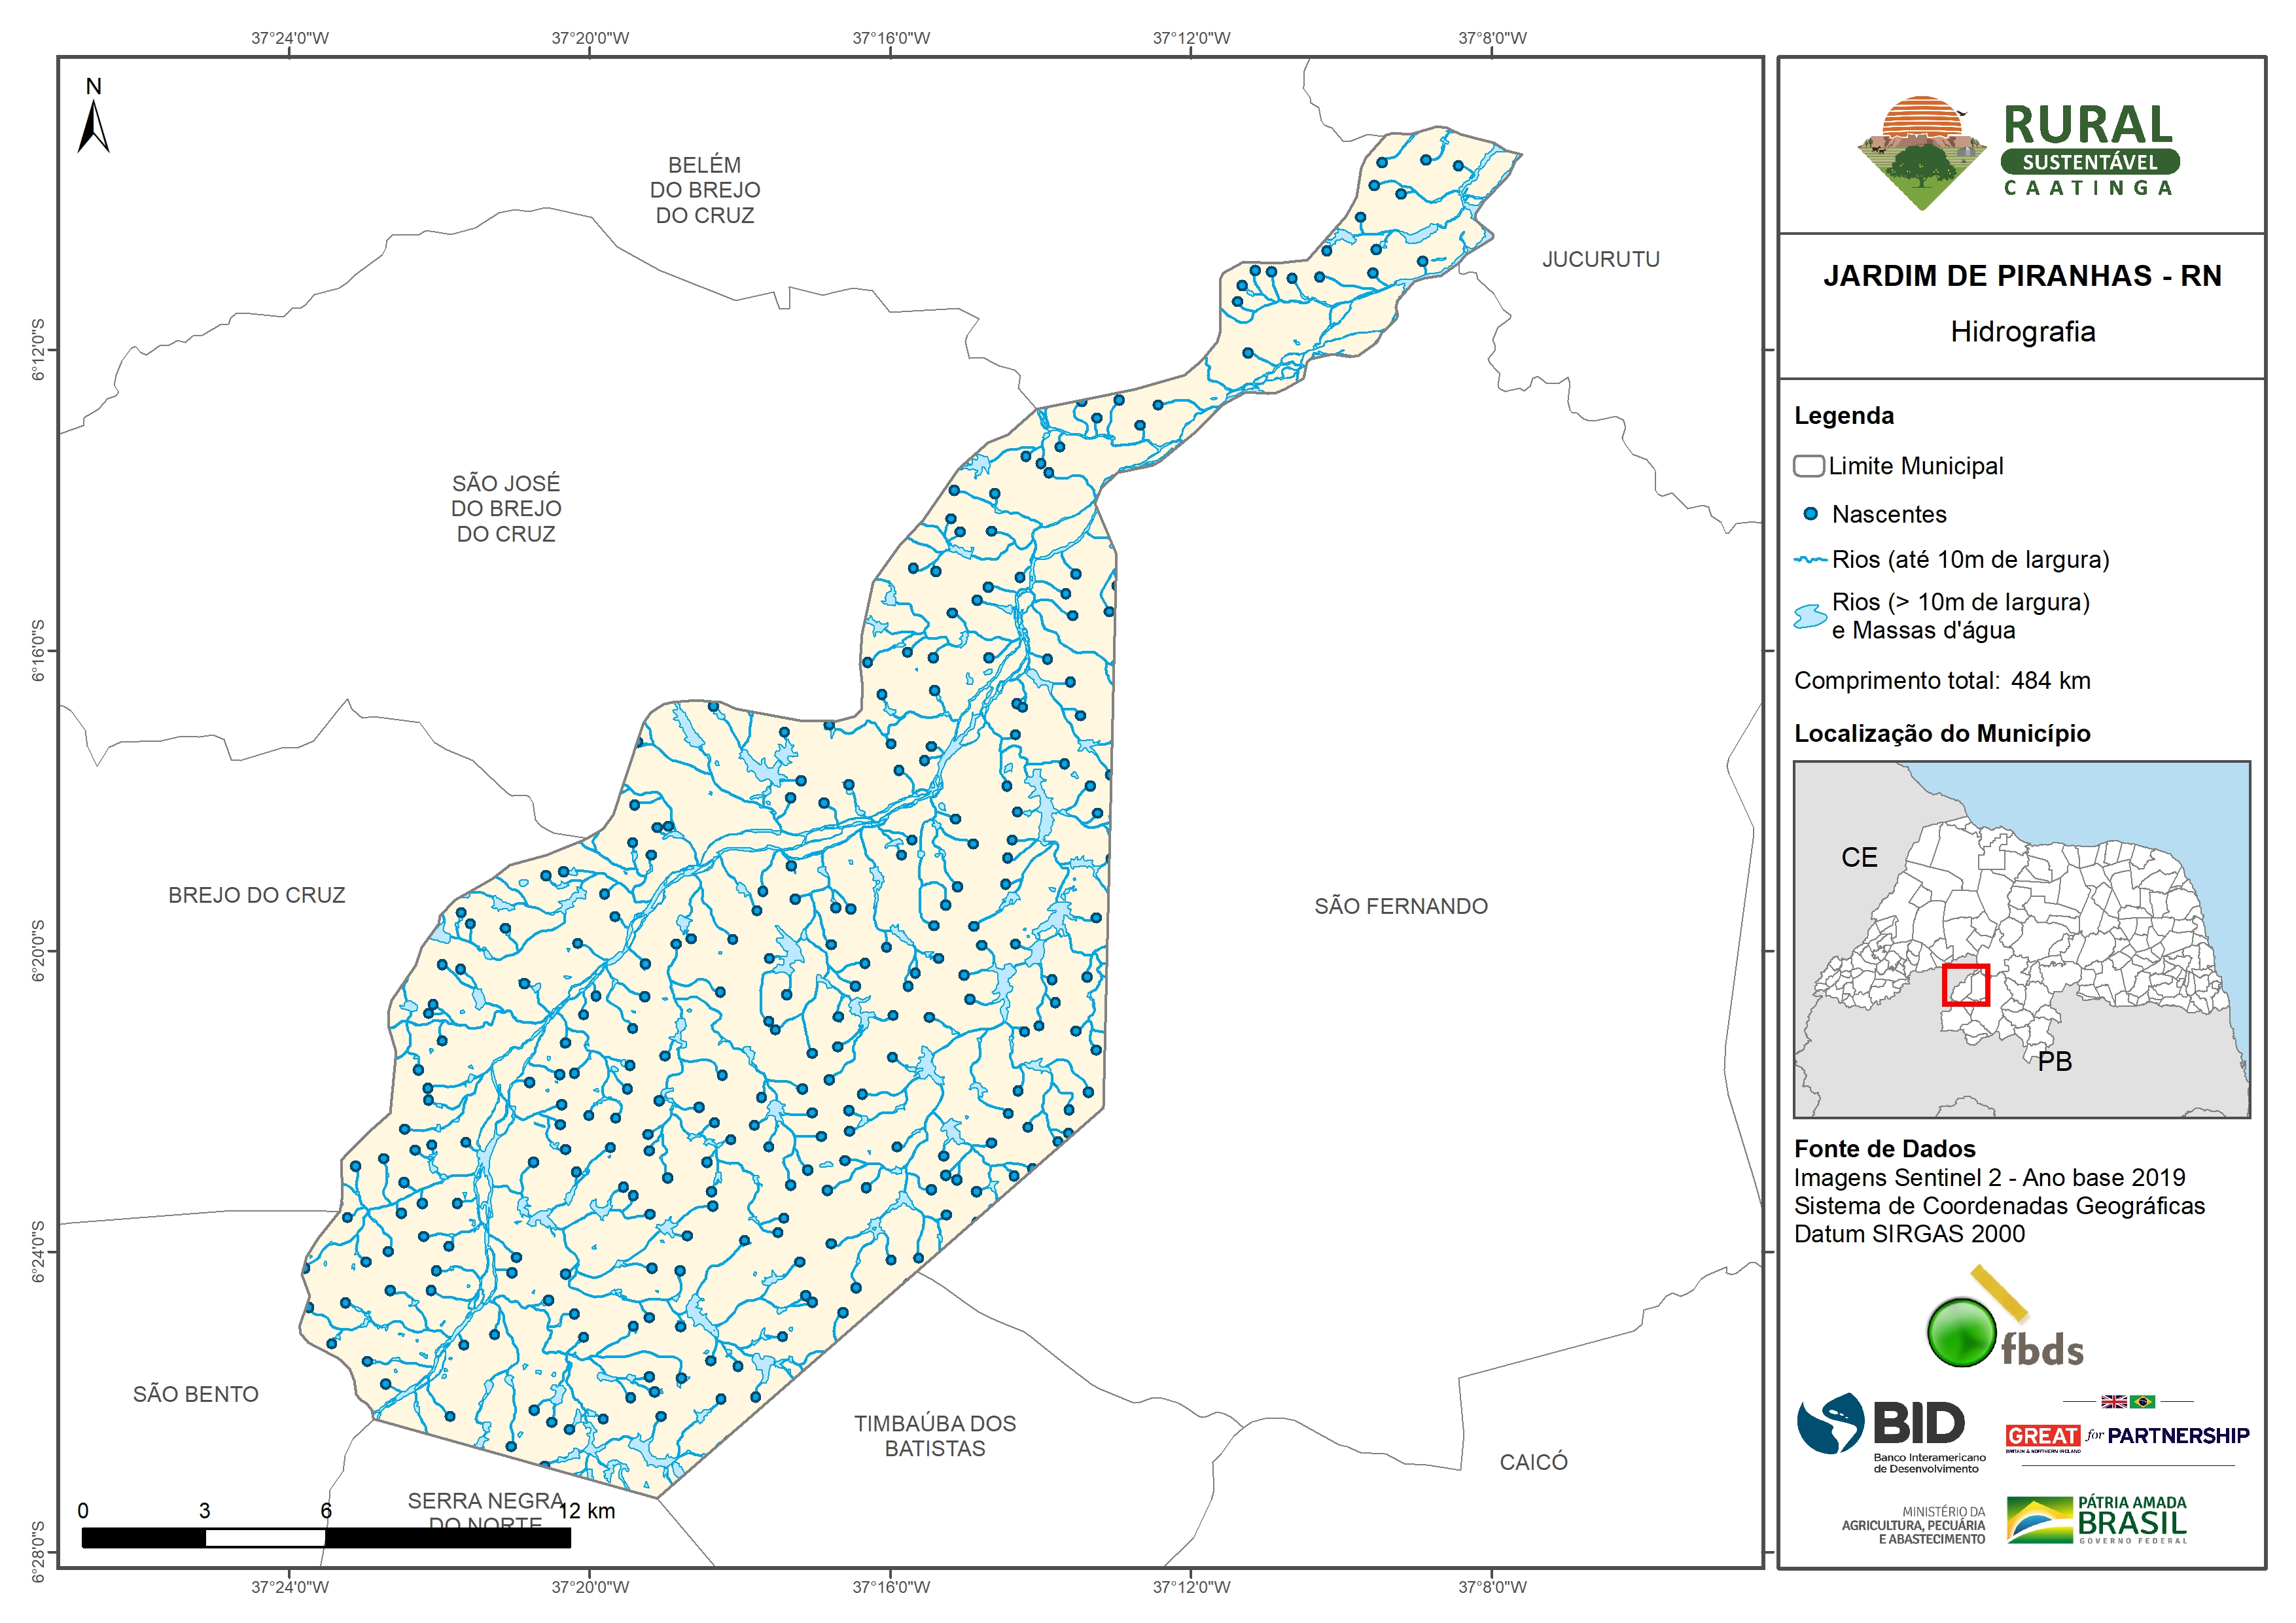Viewport: 2296px width, 1623px height.
Task: Click the Rural Sustentável Caatinga logo
Action: (2020, 152)
